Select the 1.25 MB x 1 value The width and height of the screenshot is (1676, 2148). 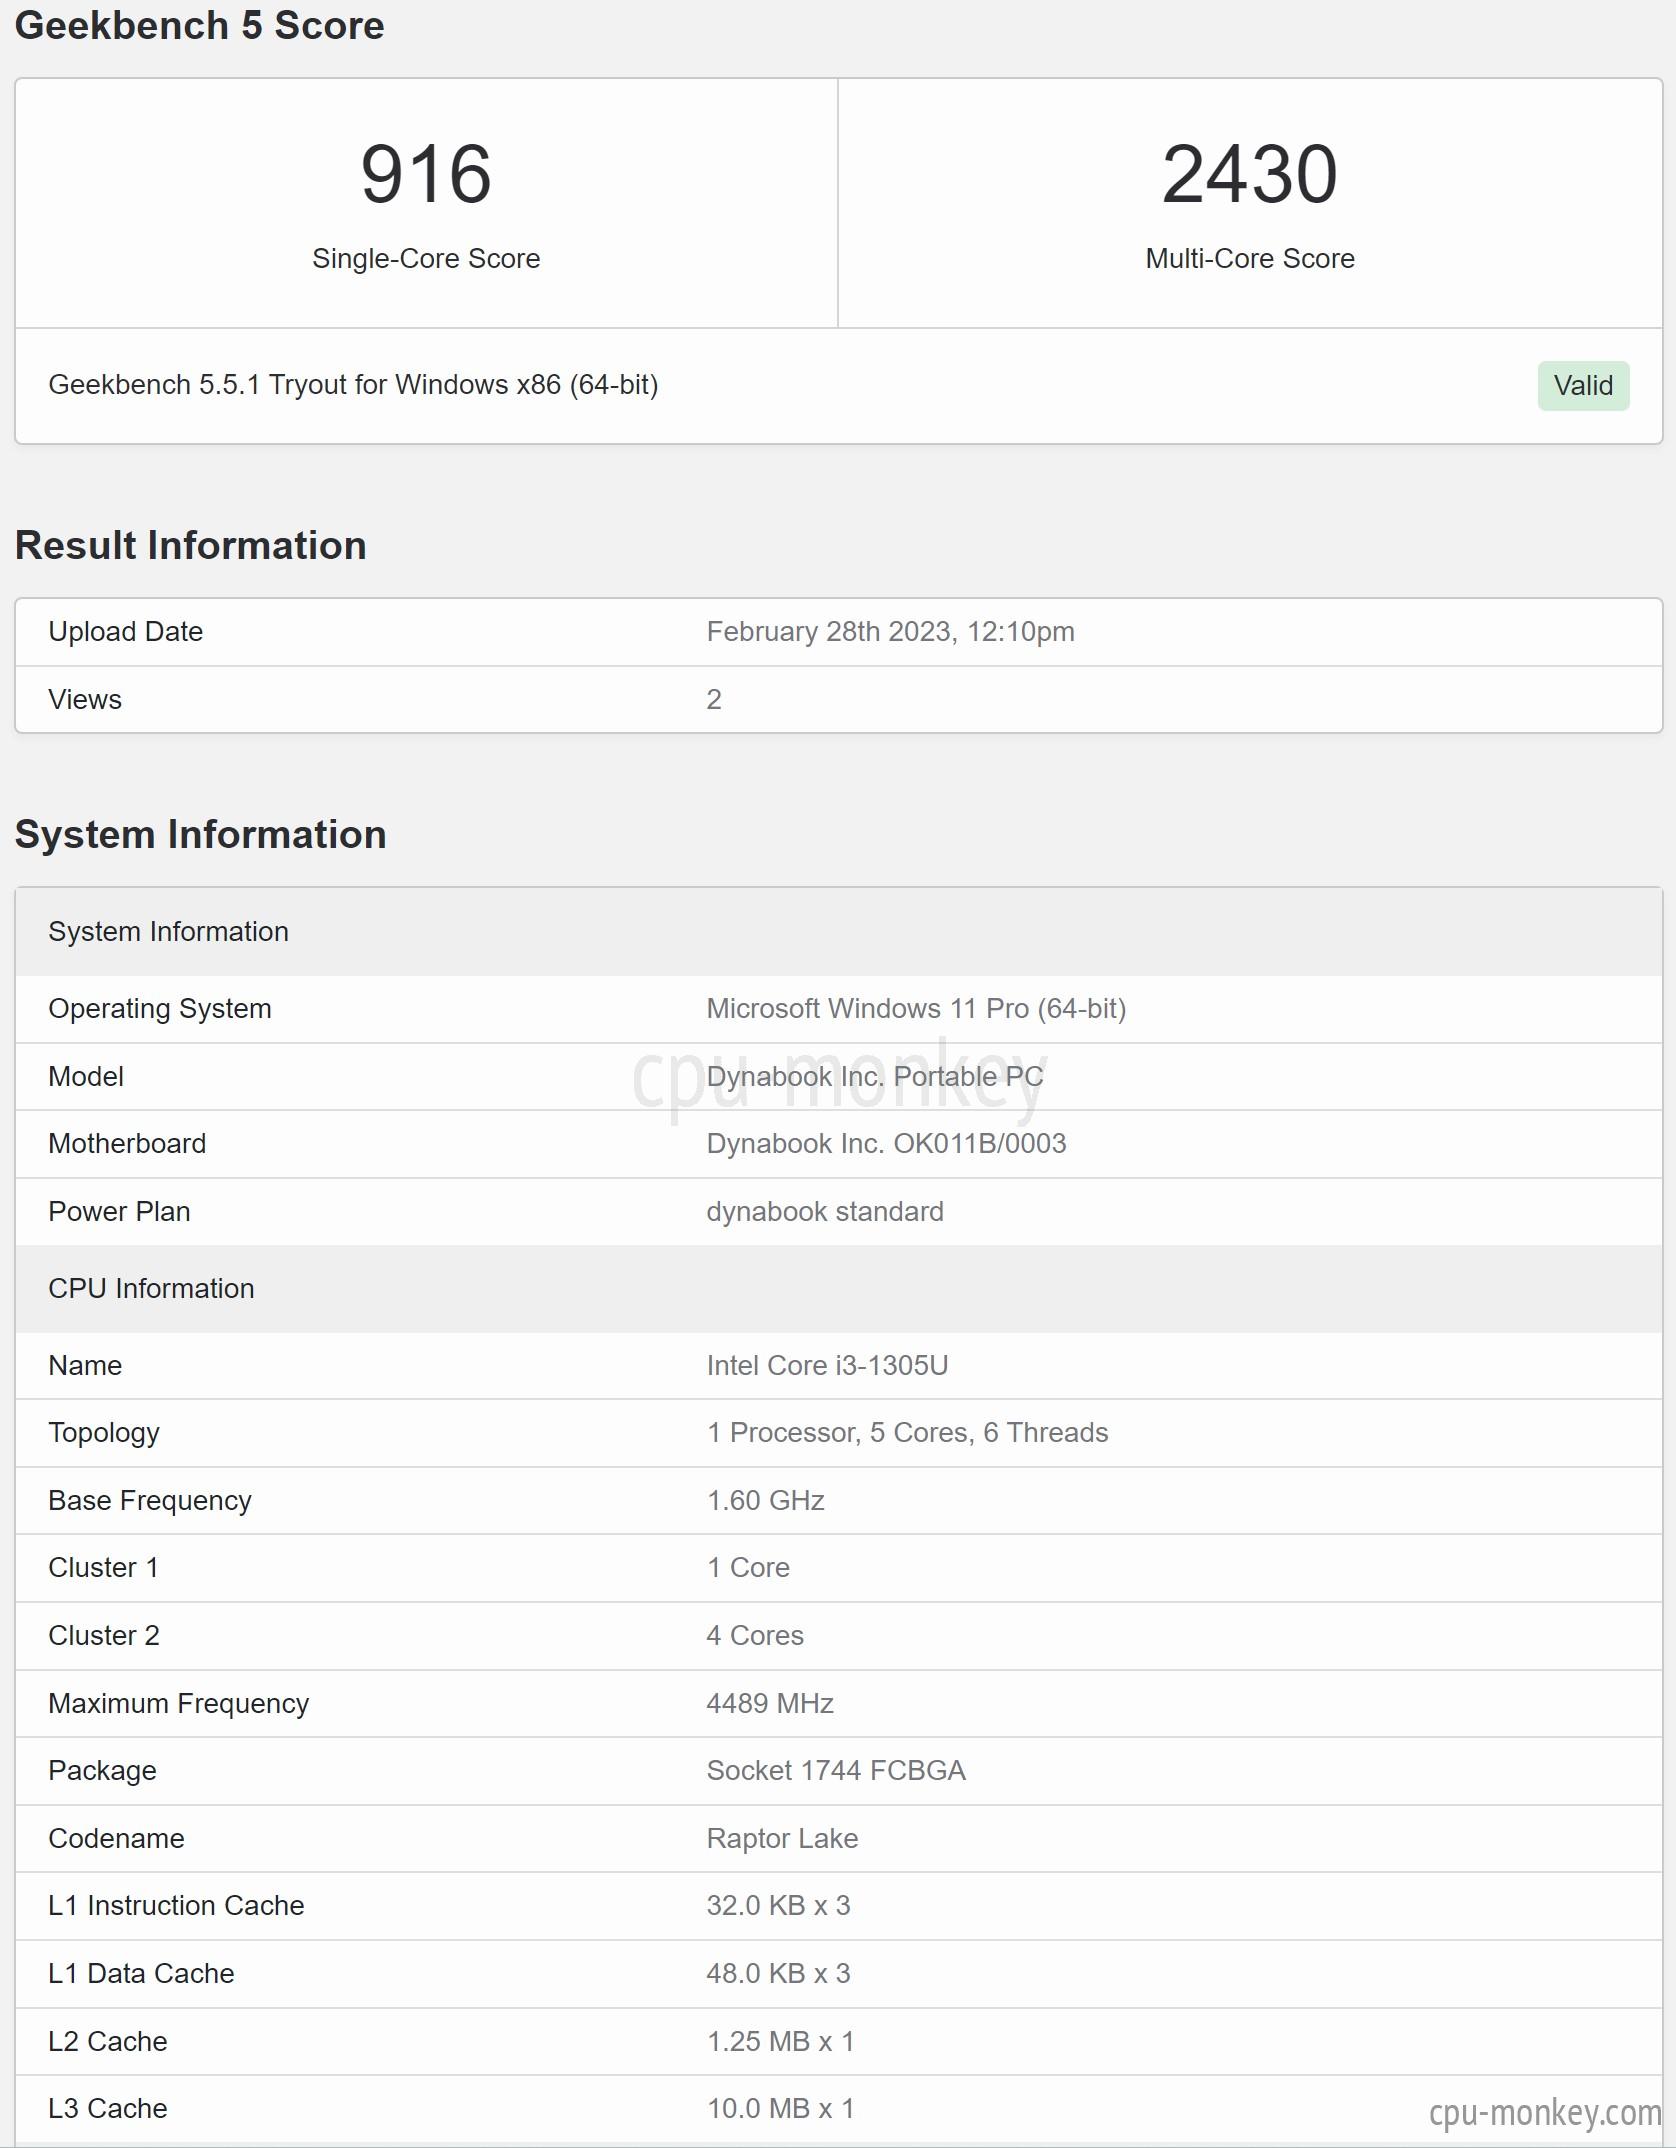pyautogui.click(x=780, y=2042)
